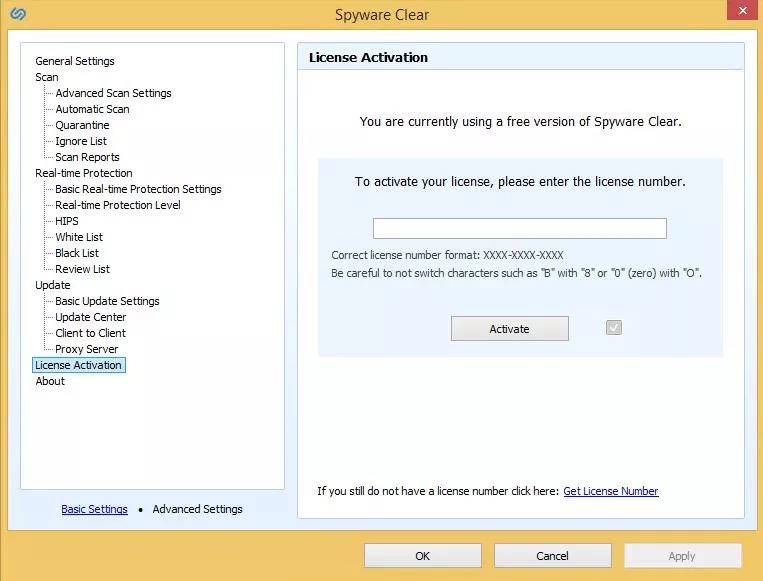Select the Real-time Protection node
This screenshot has width=763, height=581.
pyautogui.click(x=84, y=173)
